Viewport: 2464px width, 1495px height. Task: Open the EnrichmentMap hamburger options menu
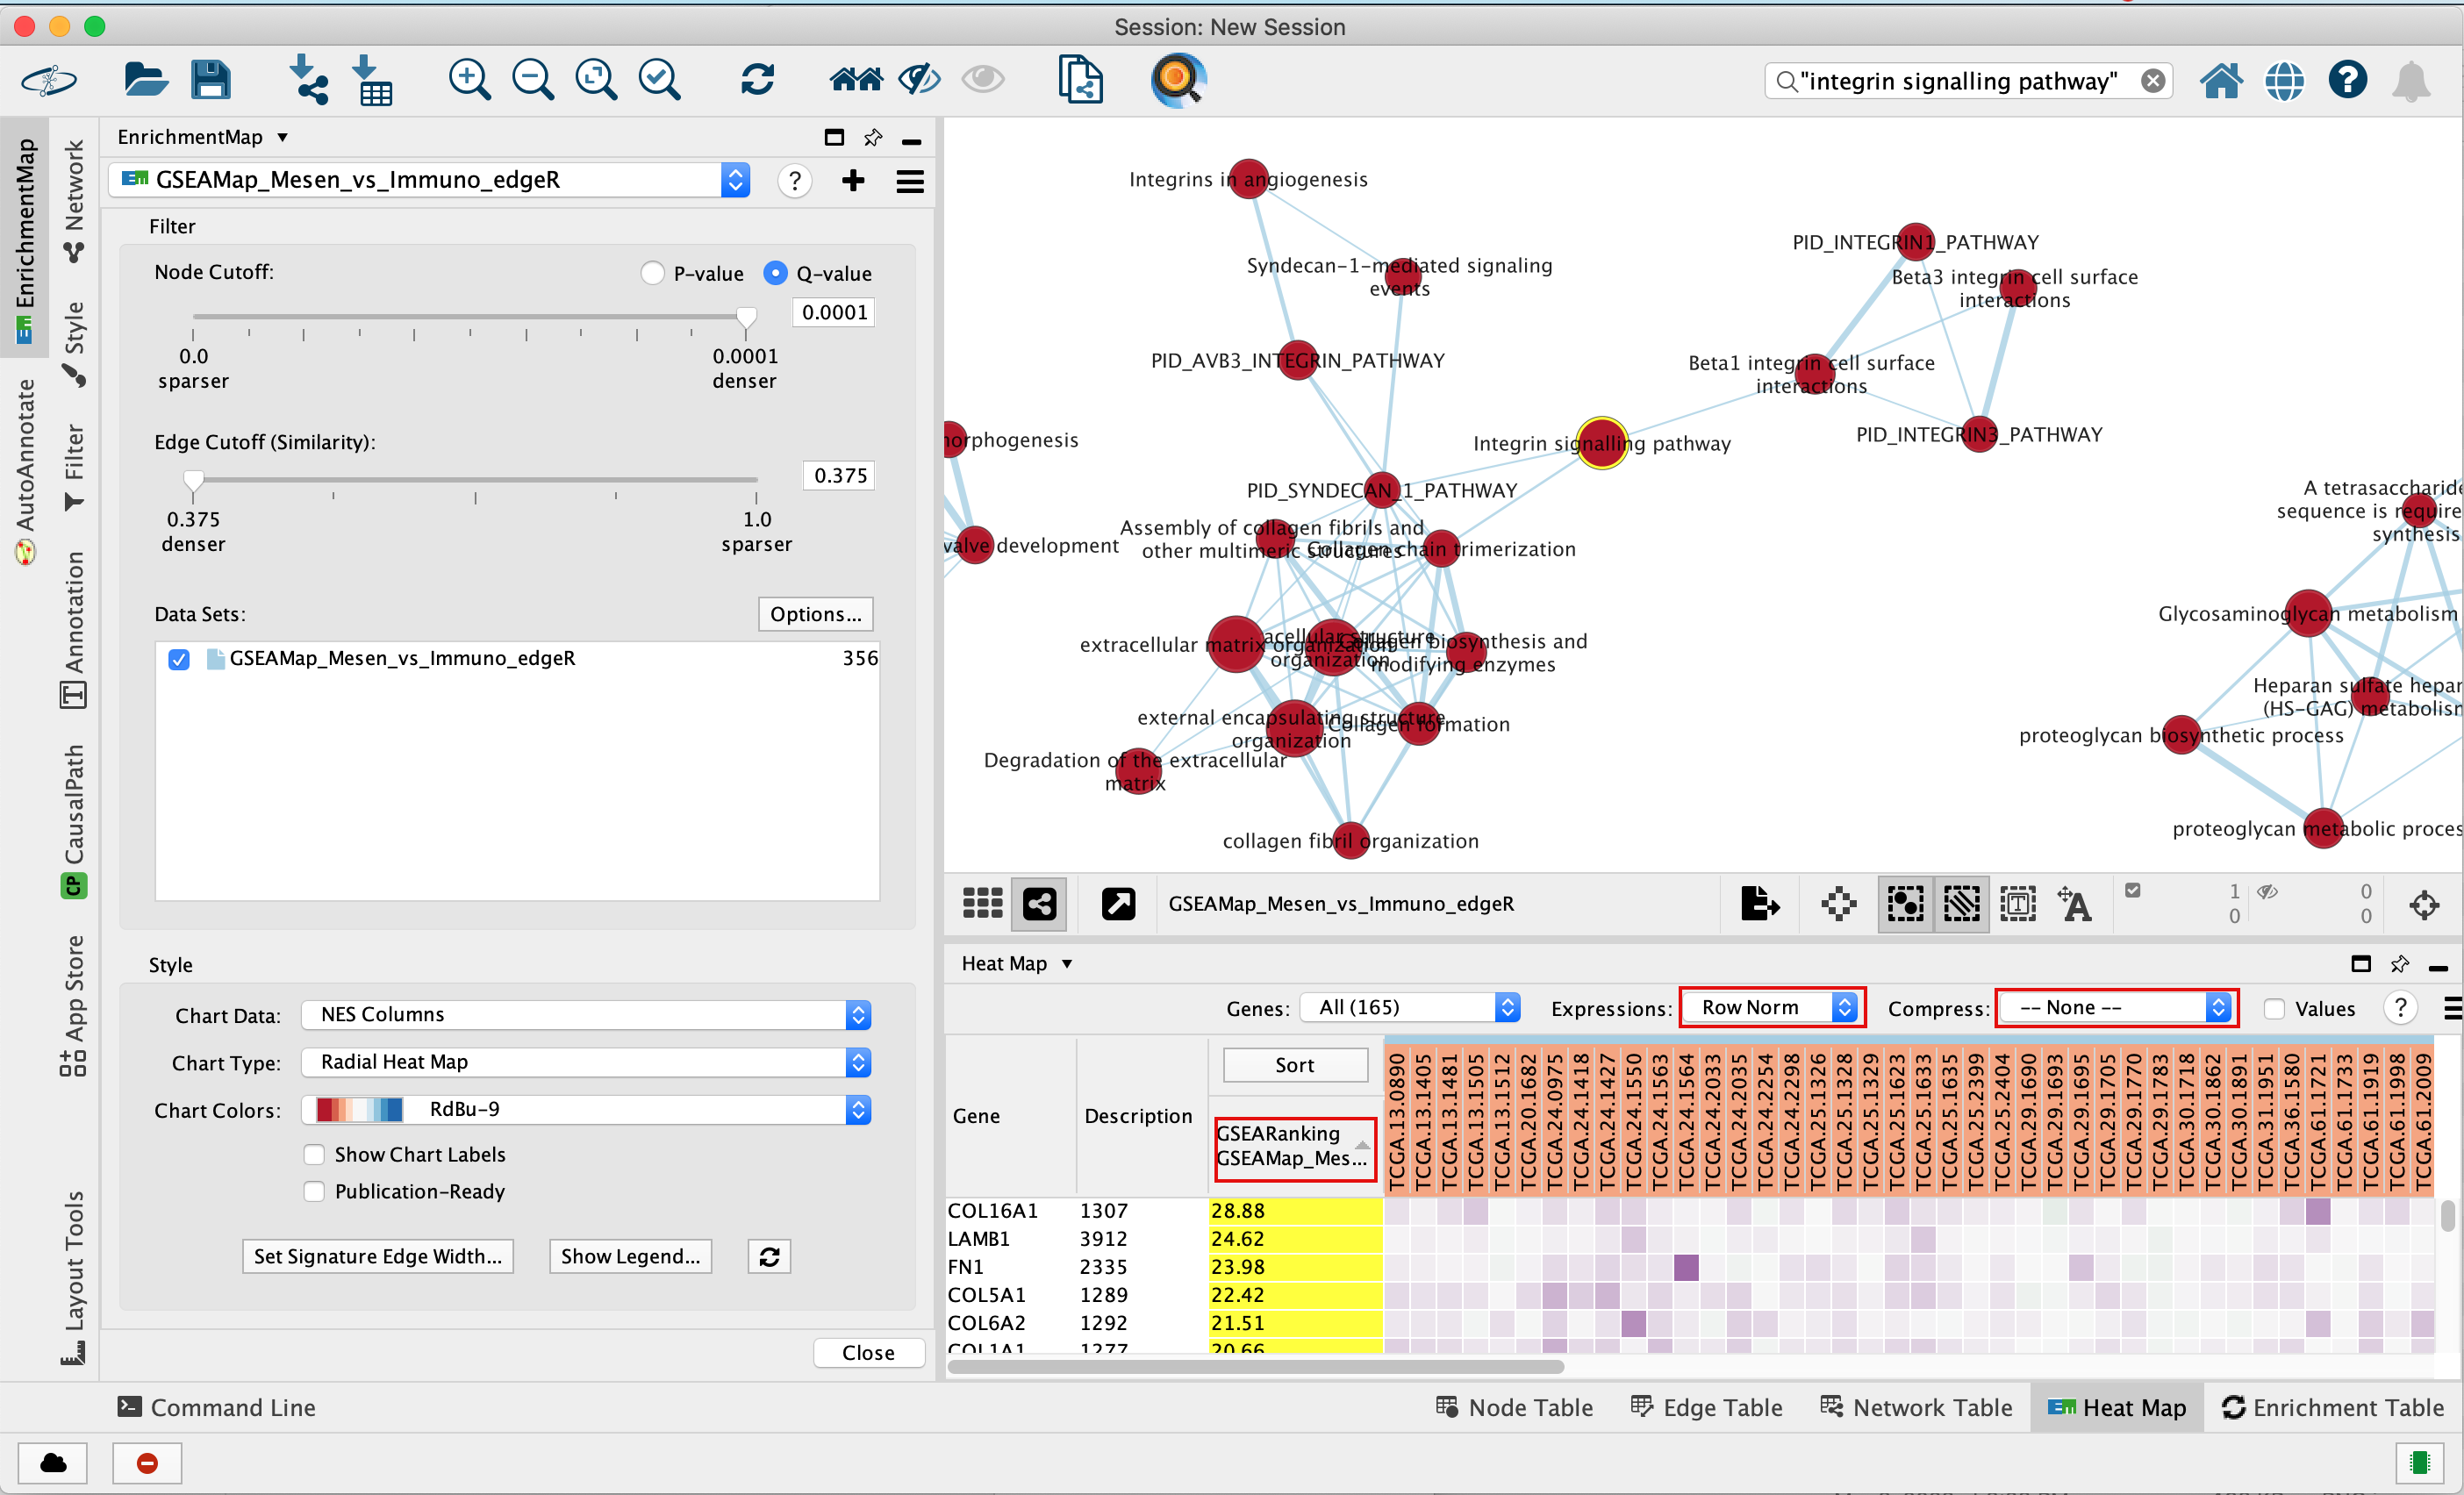910,181
